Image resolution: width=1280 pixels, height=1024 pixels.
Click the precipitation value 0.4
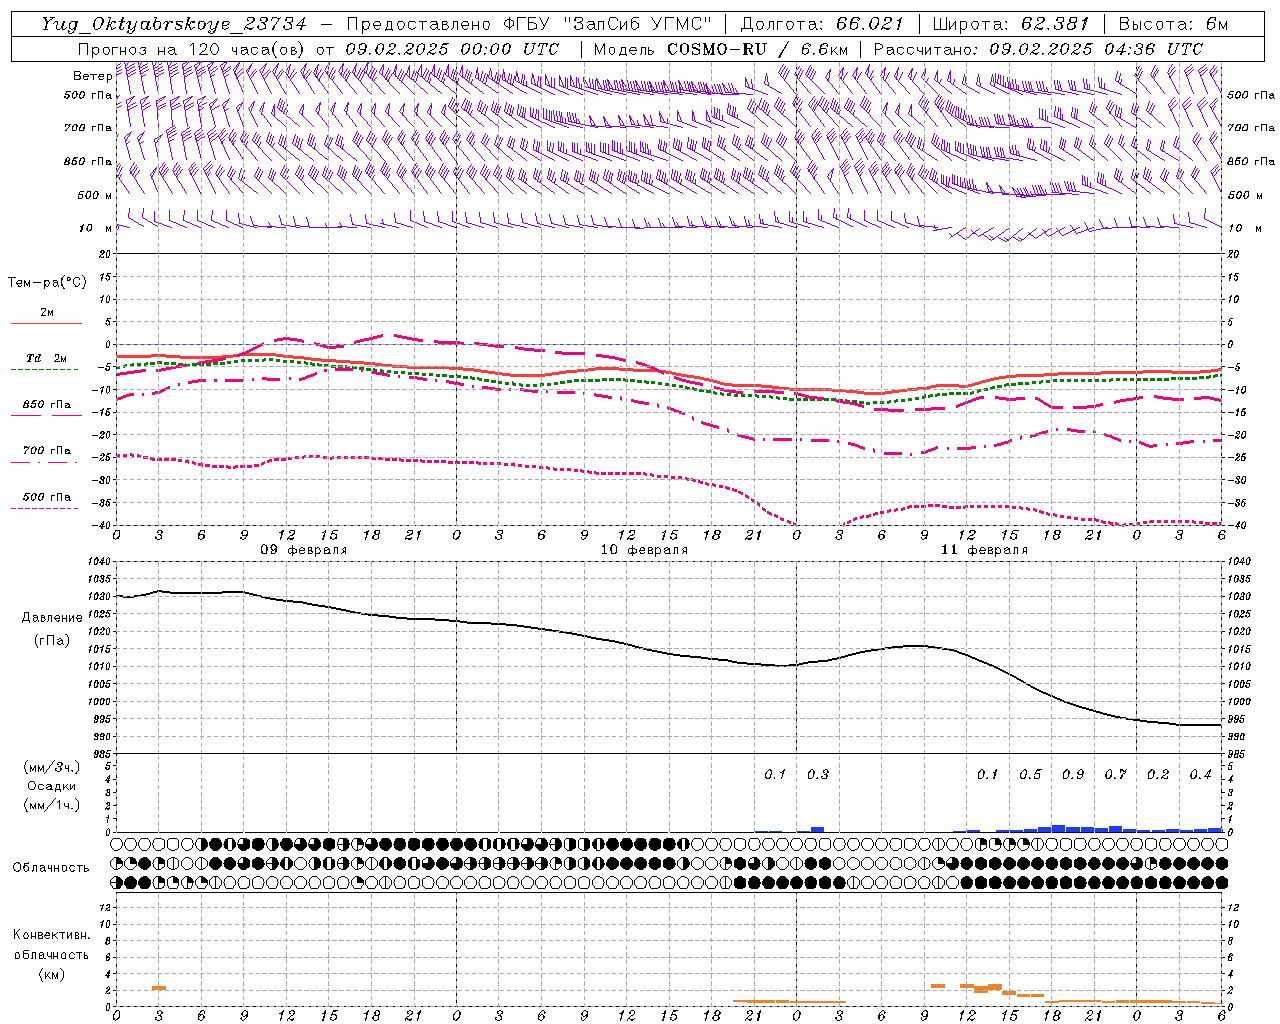1200,774
